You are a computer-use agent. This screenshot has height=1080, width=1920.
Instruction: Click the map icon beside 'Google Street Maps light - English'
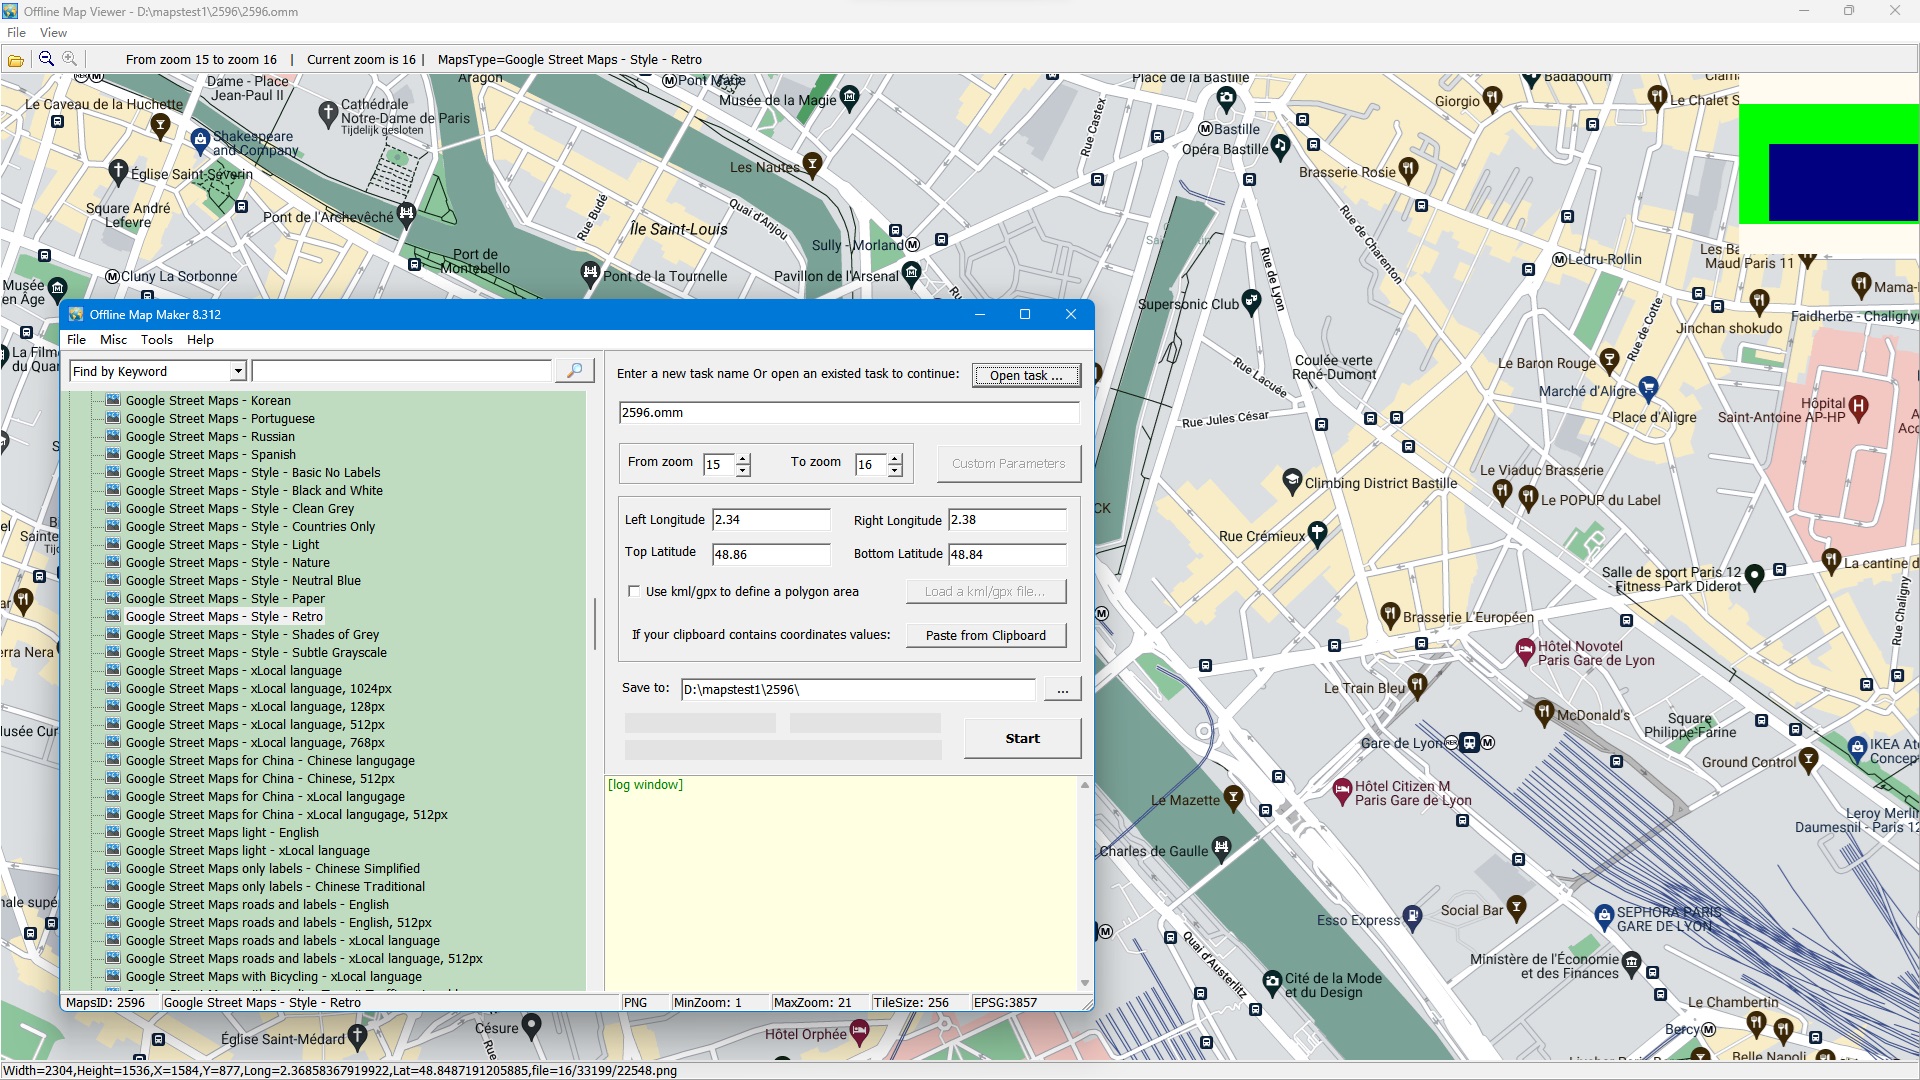(113, 832)
